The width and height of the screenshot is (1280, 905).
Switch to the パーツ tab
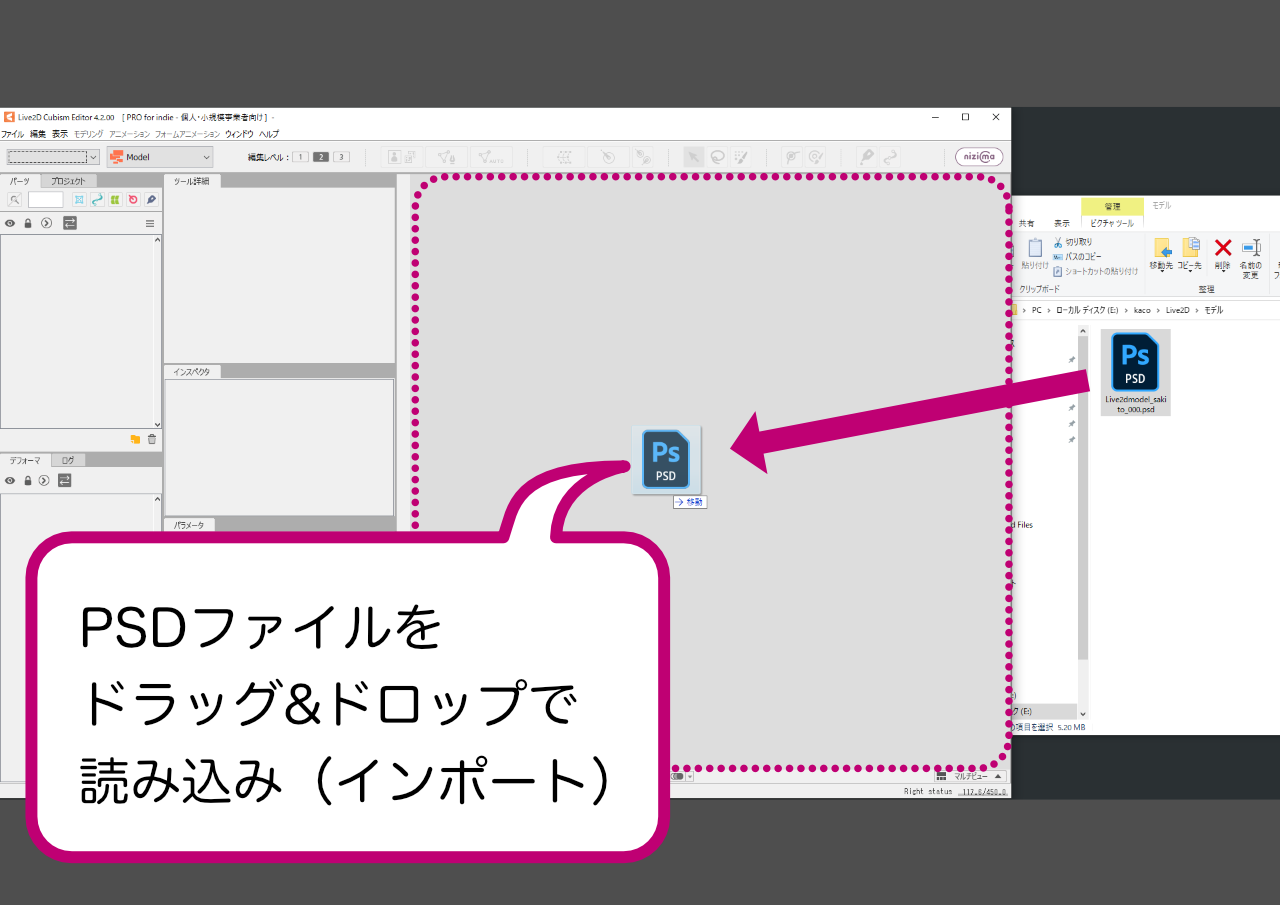pos(20,181)
